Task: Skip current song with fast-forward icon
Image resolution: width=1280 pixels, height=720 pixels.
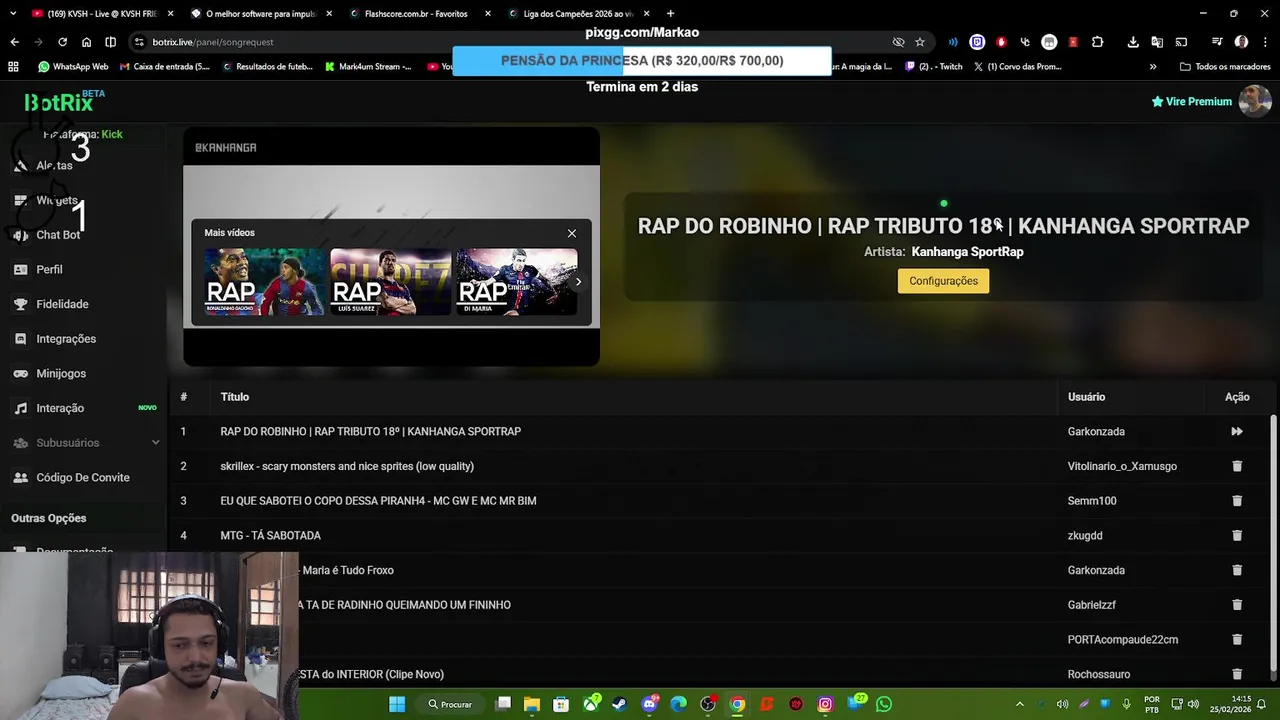Action: coord(1237,432)
